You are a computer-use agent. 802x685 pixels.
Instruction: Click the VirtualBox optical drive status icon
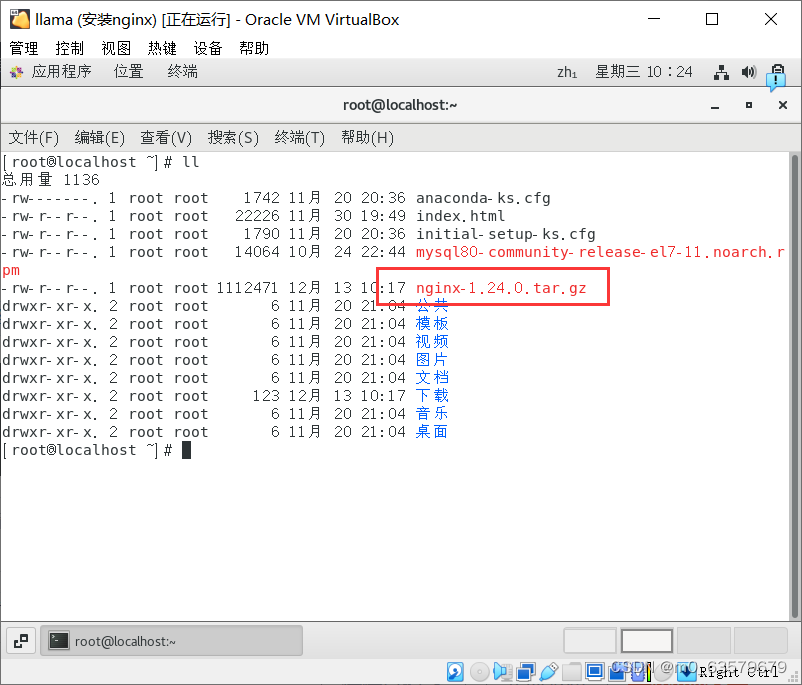point(480,671)
